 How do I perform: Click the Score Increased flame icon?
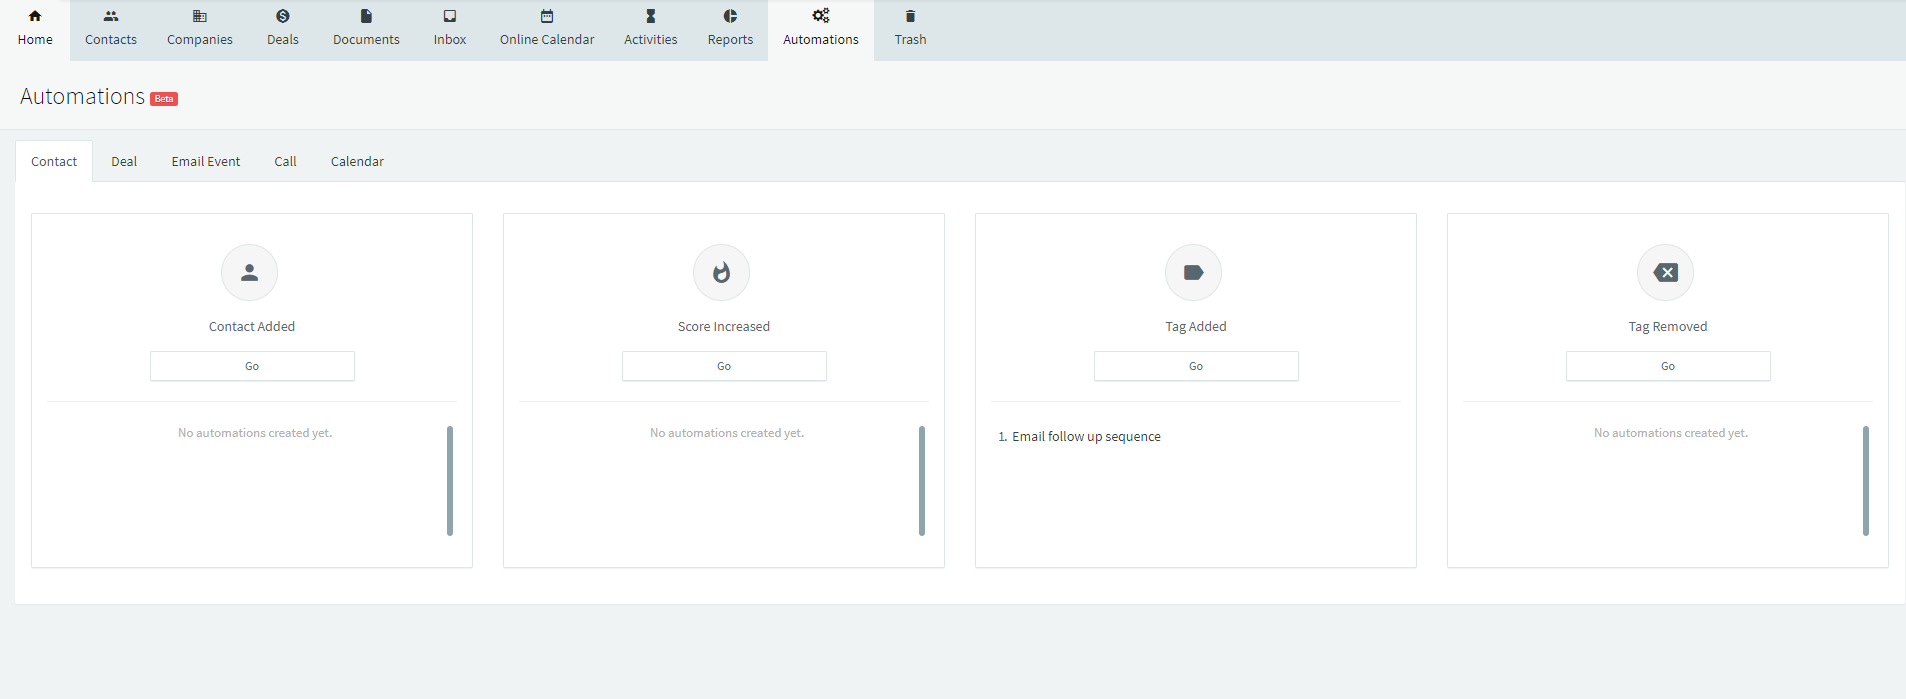(x=721, y=272)
